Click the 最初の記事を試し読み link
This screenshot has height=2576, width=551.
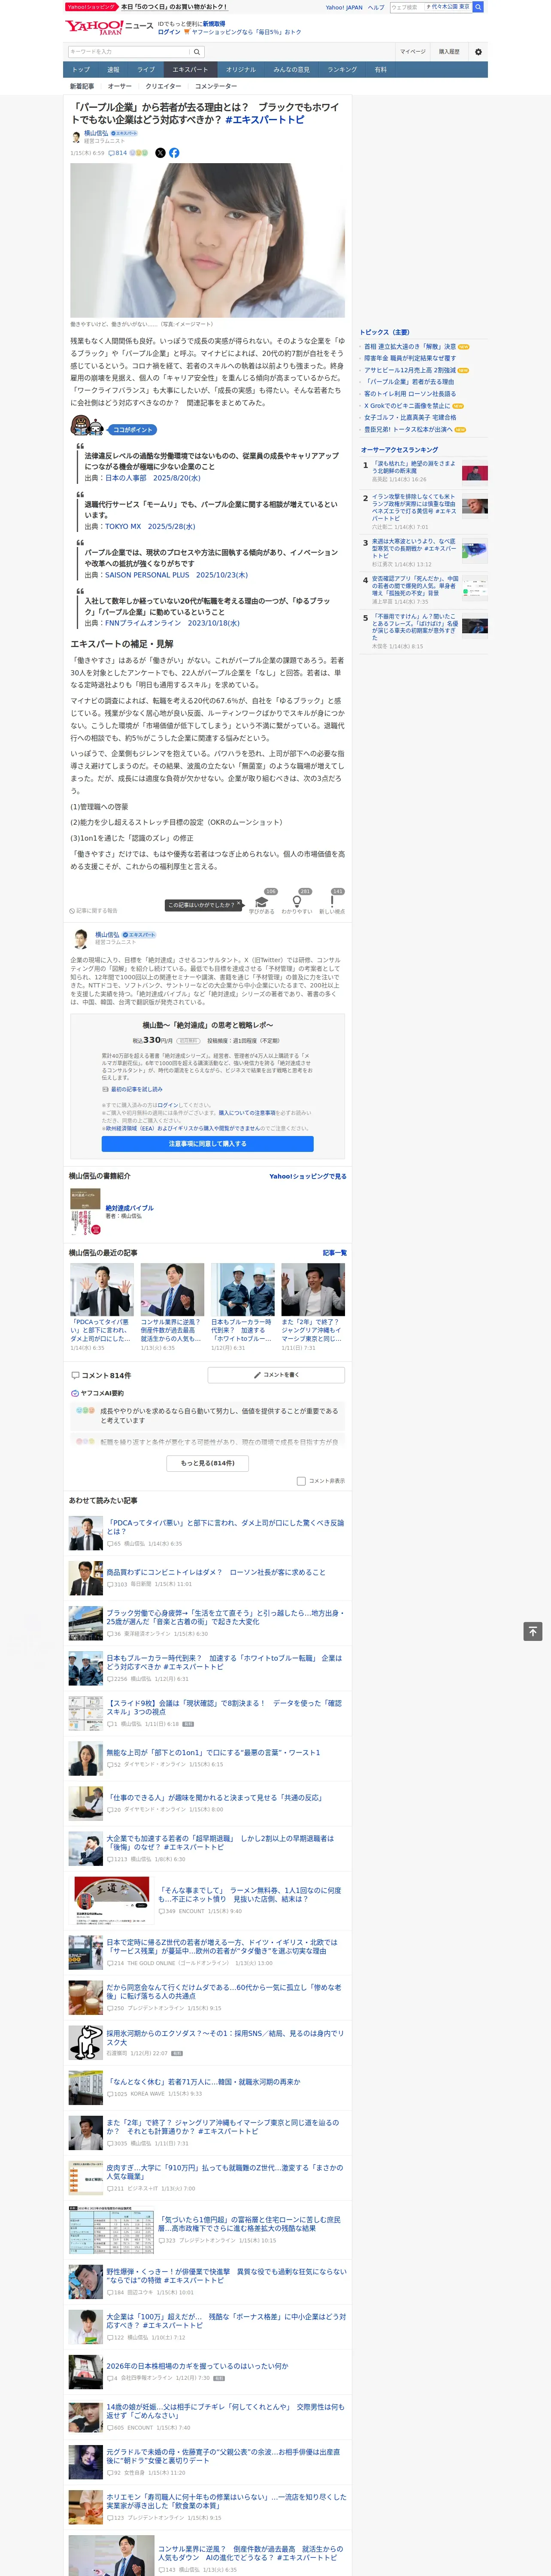[x=136, y=1090]
